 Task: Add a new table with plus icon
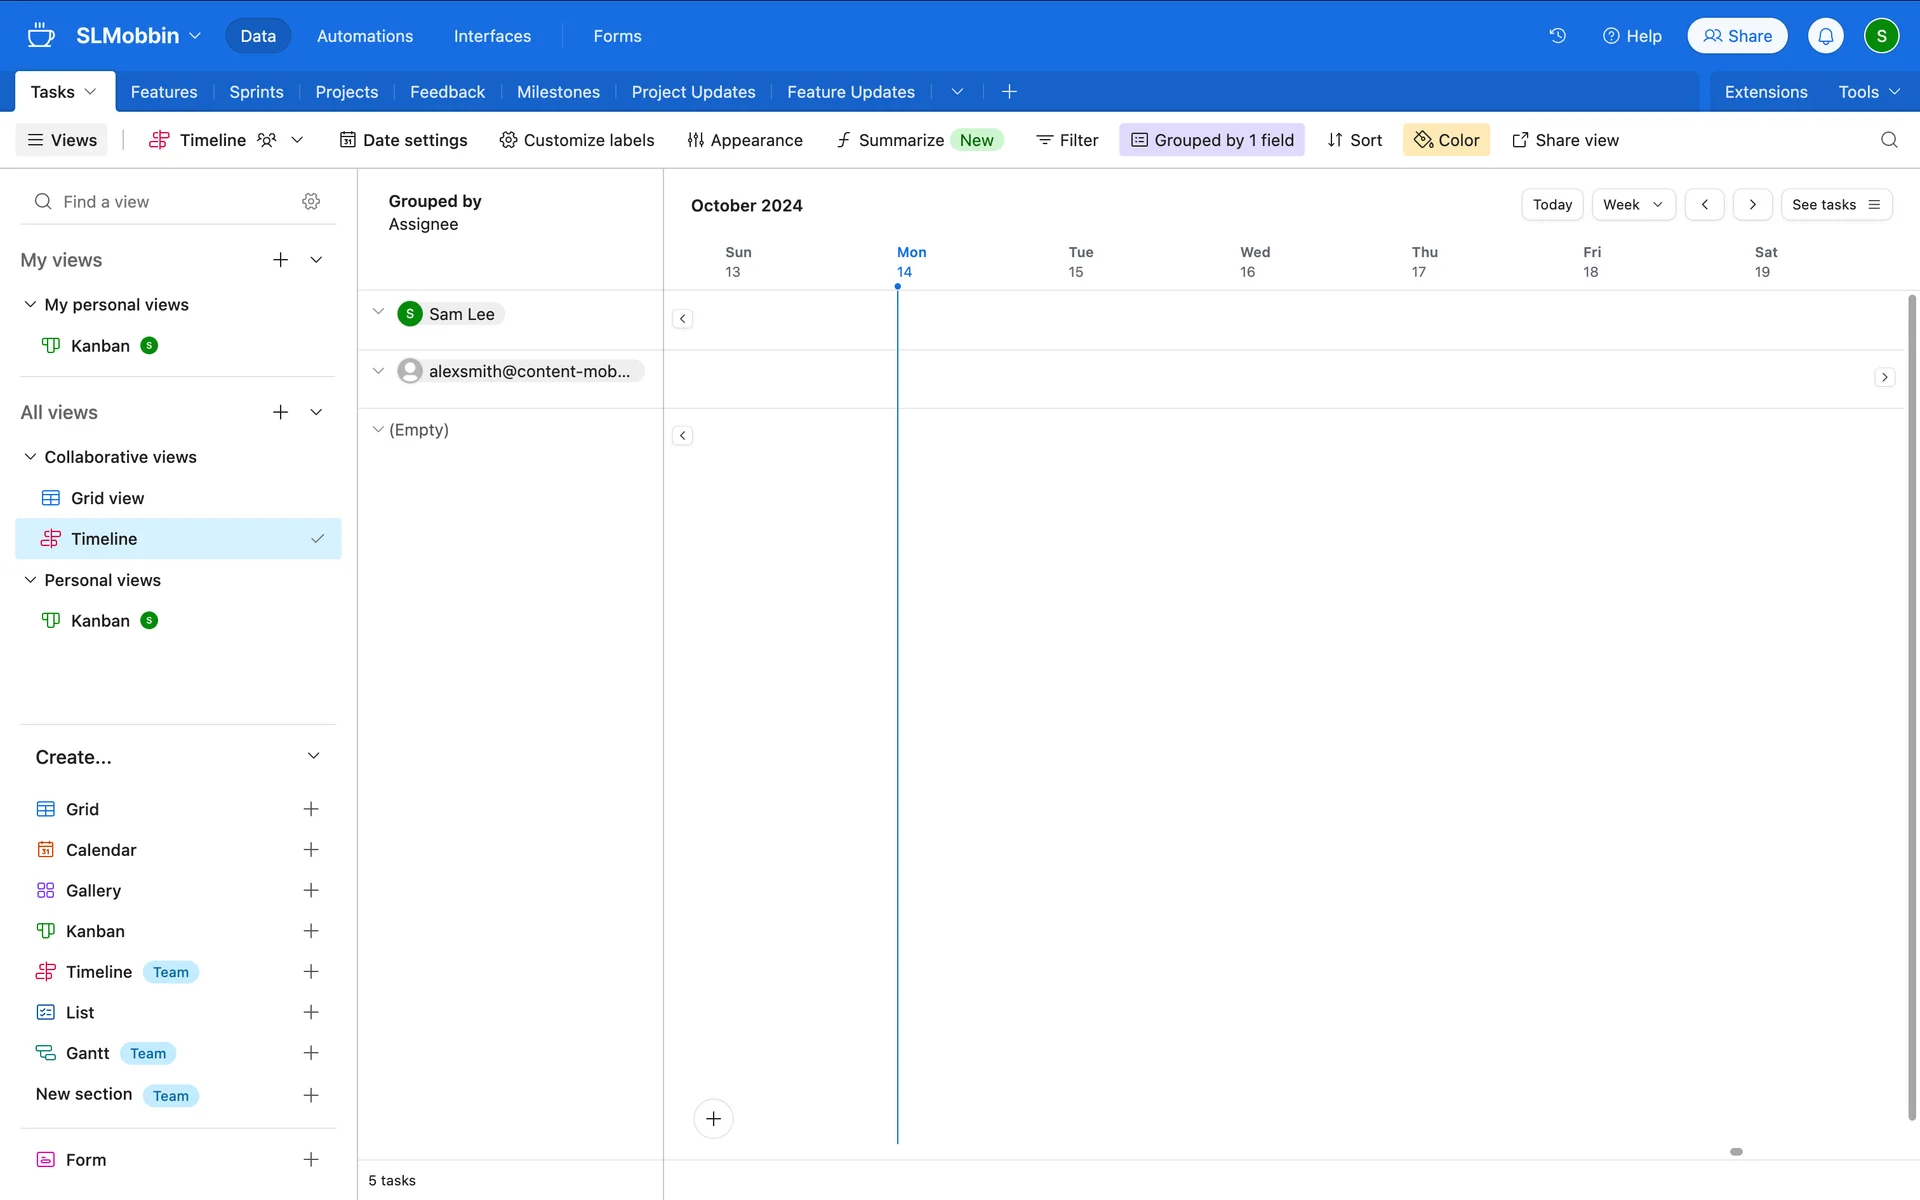(x=1009, y=92)
